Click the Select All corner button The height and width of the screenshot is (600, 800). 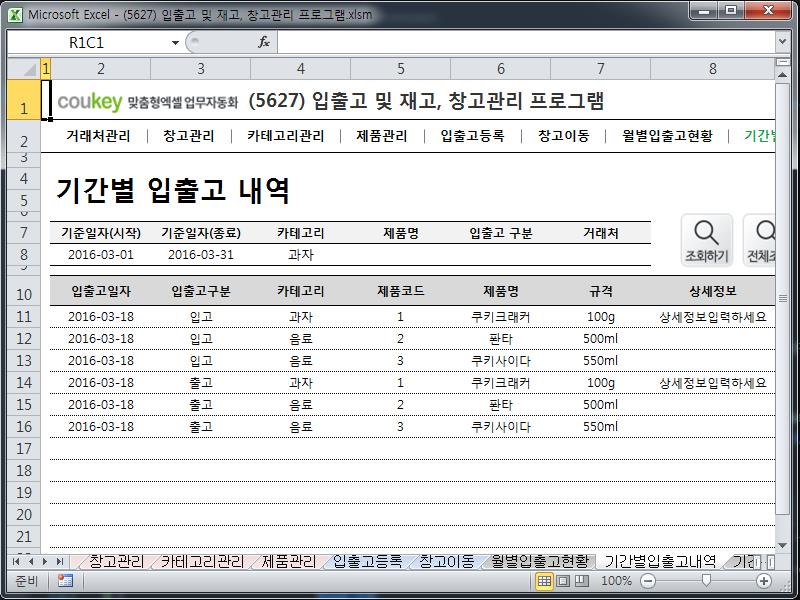point(24,69)
